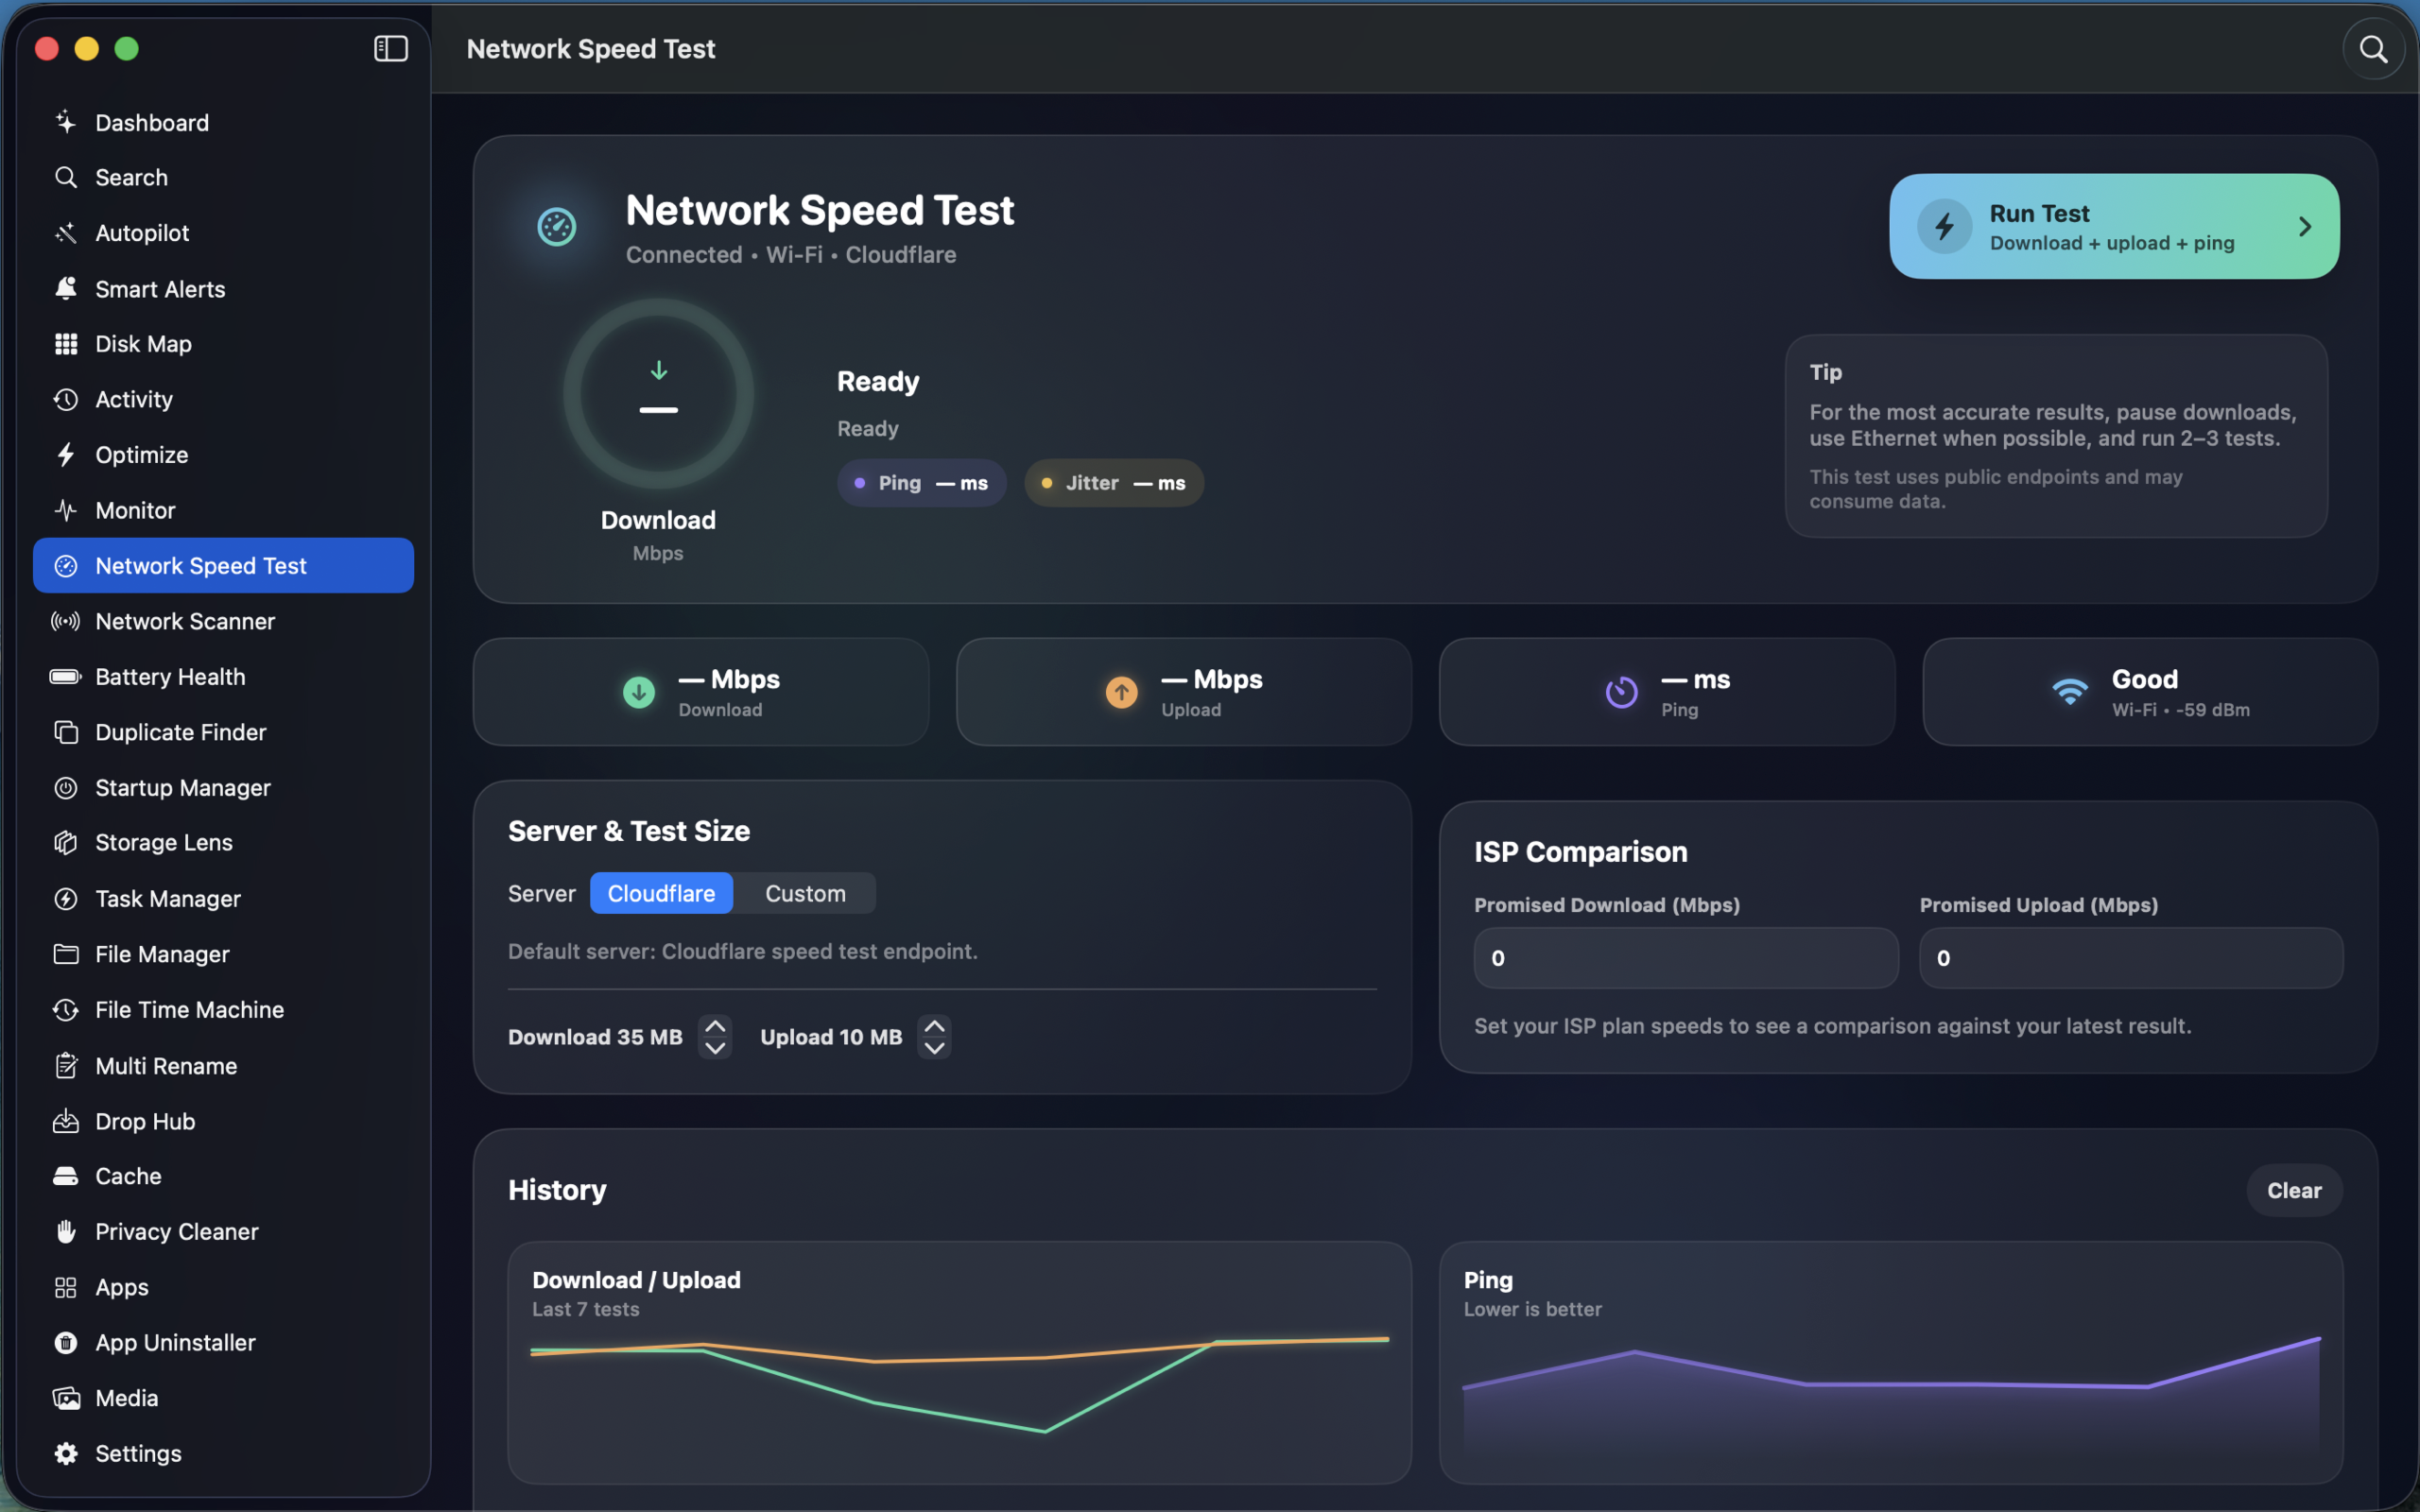The width and height of the screenshot is (2420, 1512).
Task: Open the Autopilot sidebar item
Action: (223, 233)
